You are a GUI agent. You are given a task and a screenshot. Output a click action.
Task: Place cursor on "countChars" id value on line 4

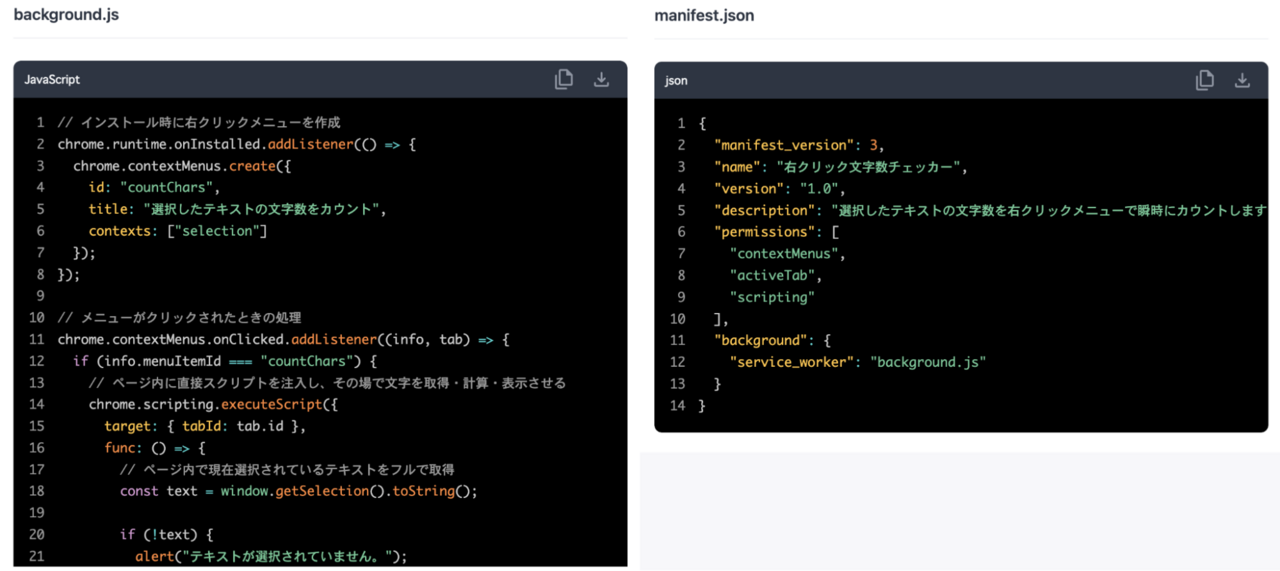[x=169, y=187]
